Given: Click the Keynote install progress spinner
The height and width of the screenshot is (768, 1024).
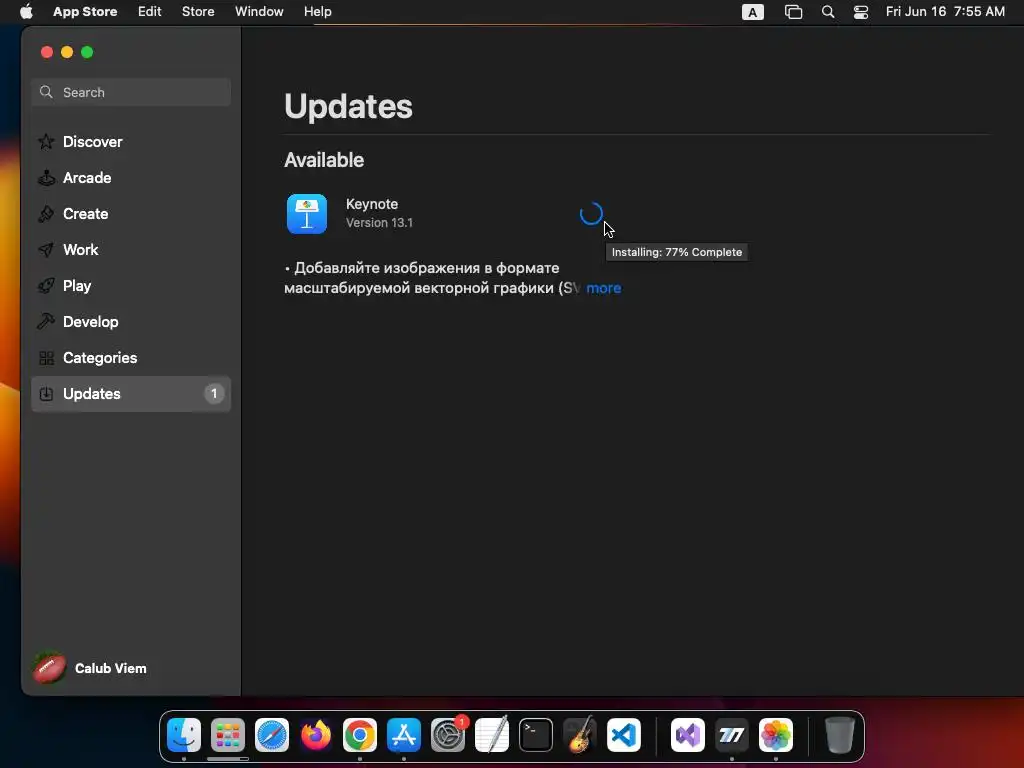Looking at the screenshot, I should point(591,214).
